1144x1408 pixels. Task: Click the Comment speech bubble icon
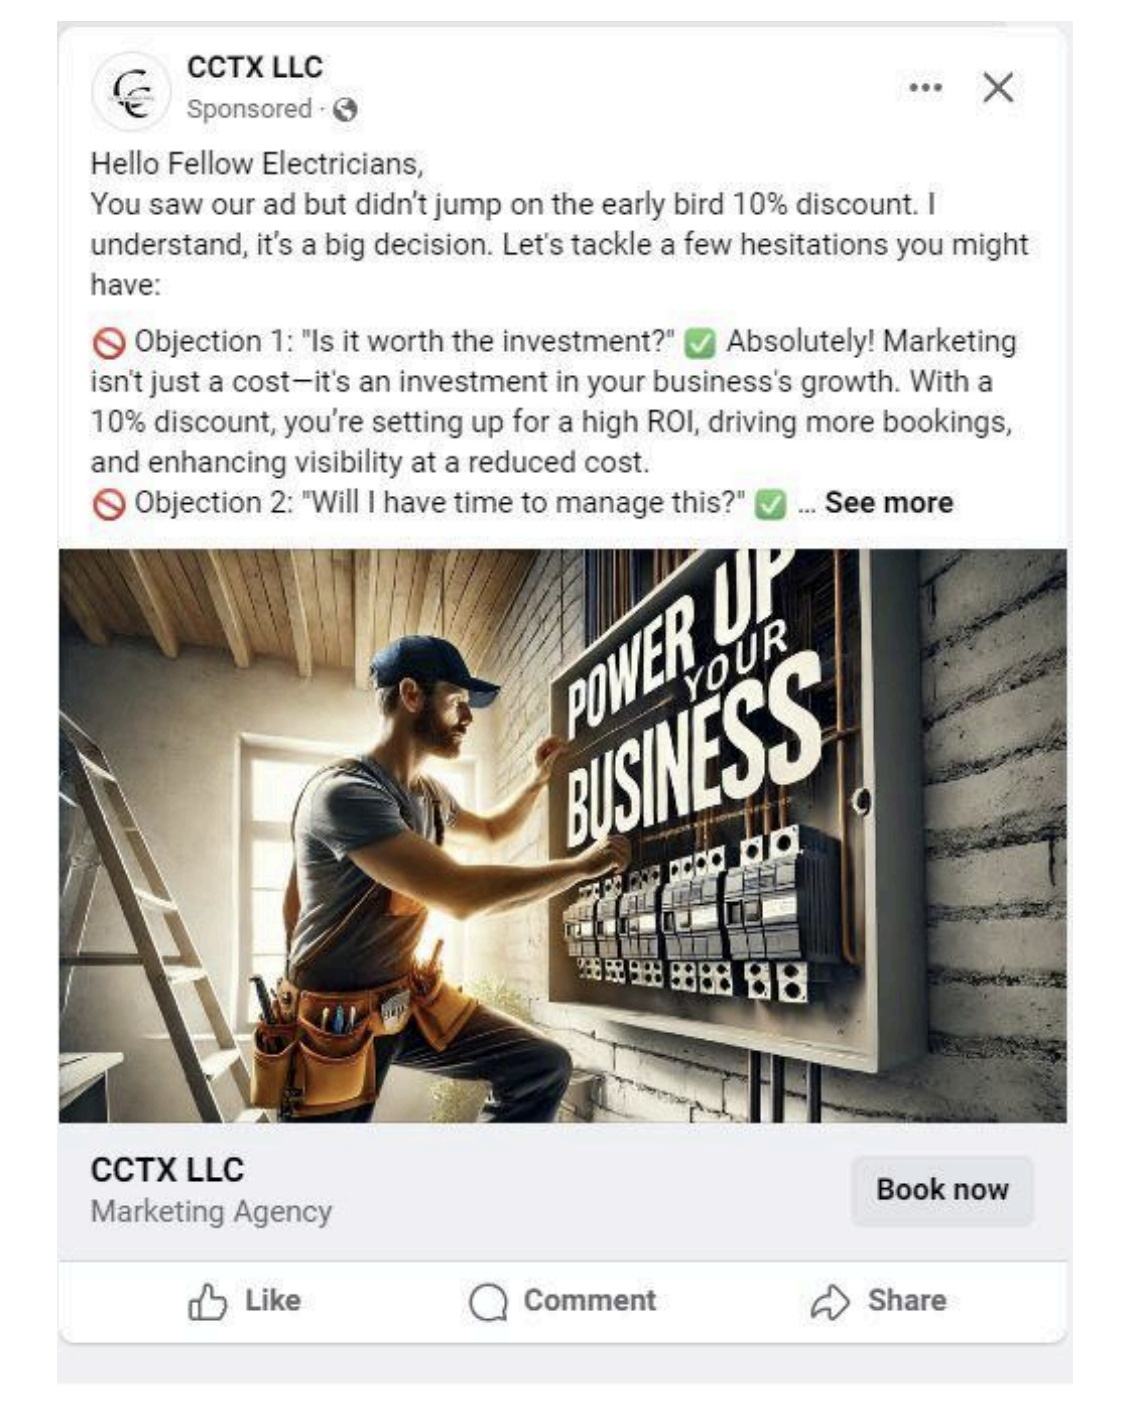[488, 1302]
